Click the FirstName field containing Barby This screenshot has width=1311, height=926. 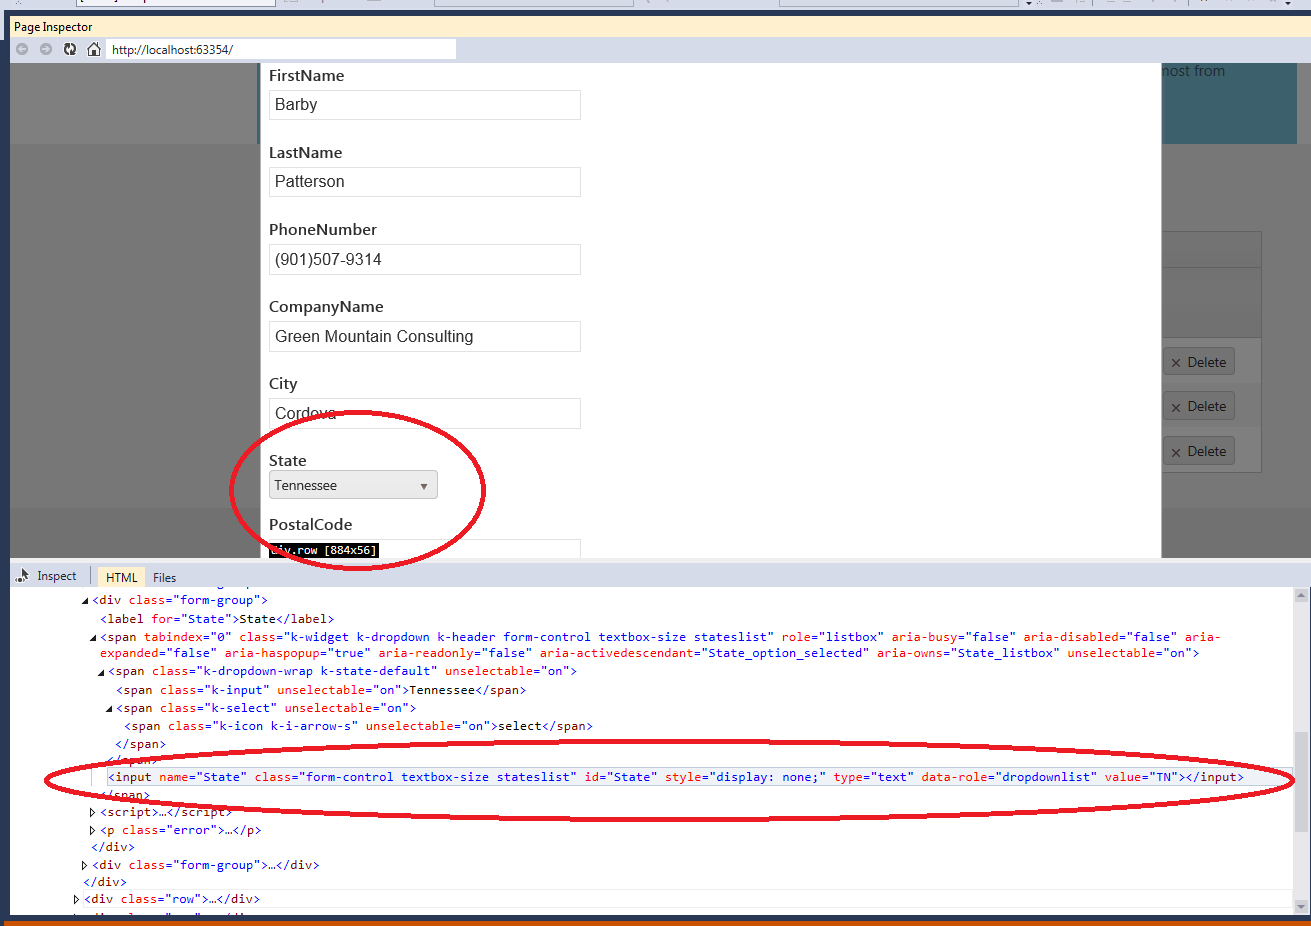pos(425,105)
